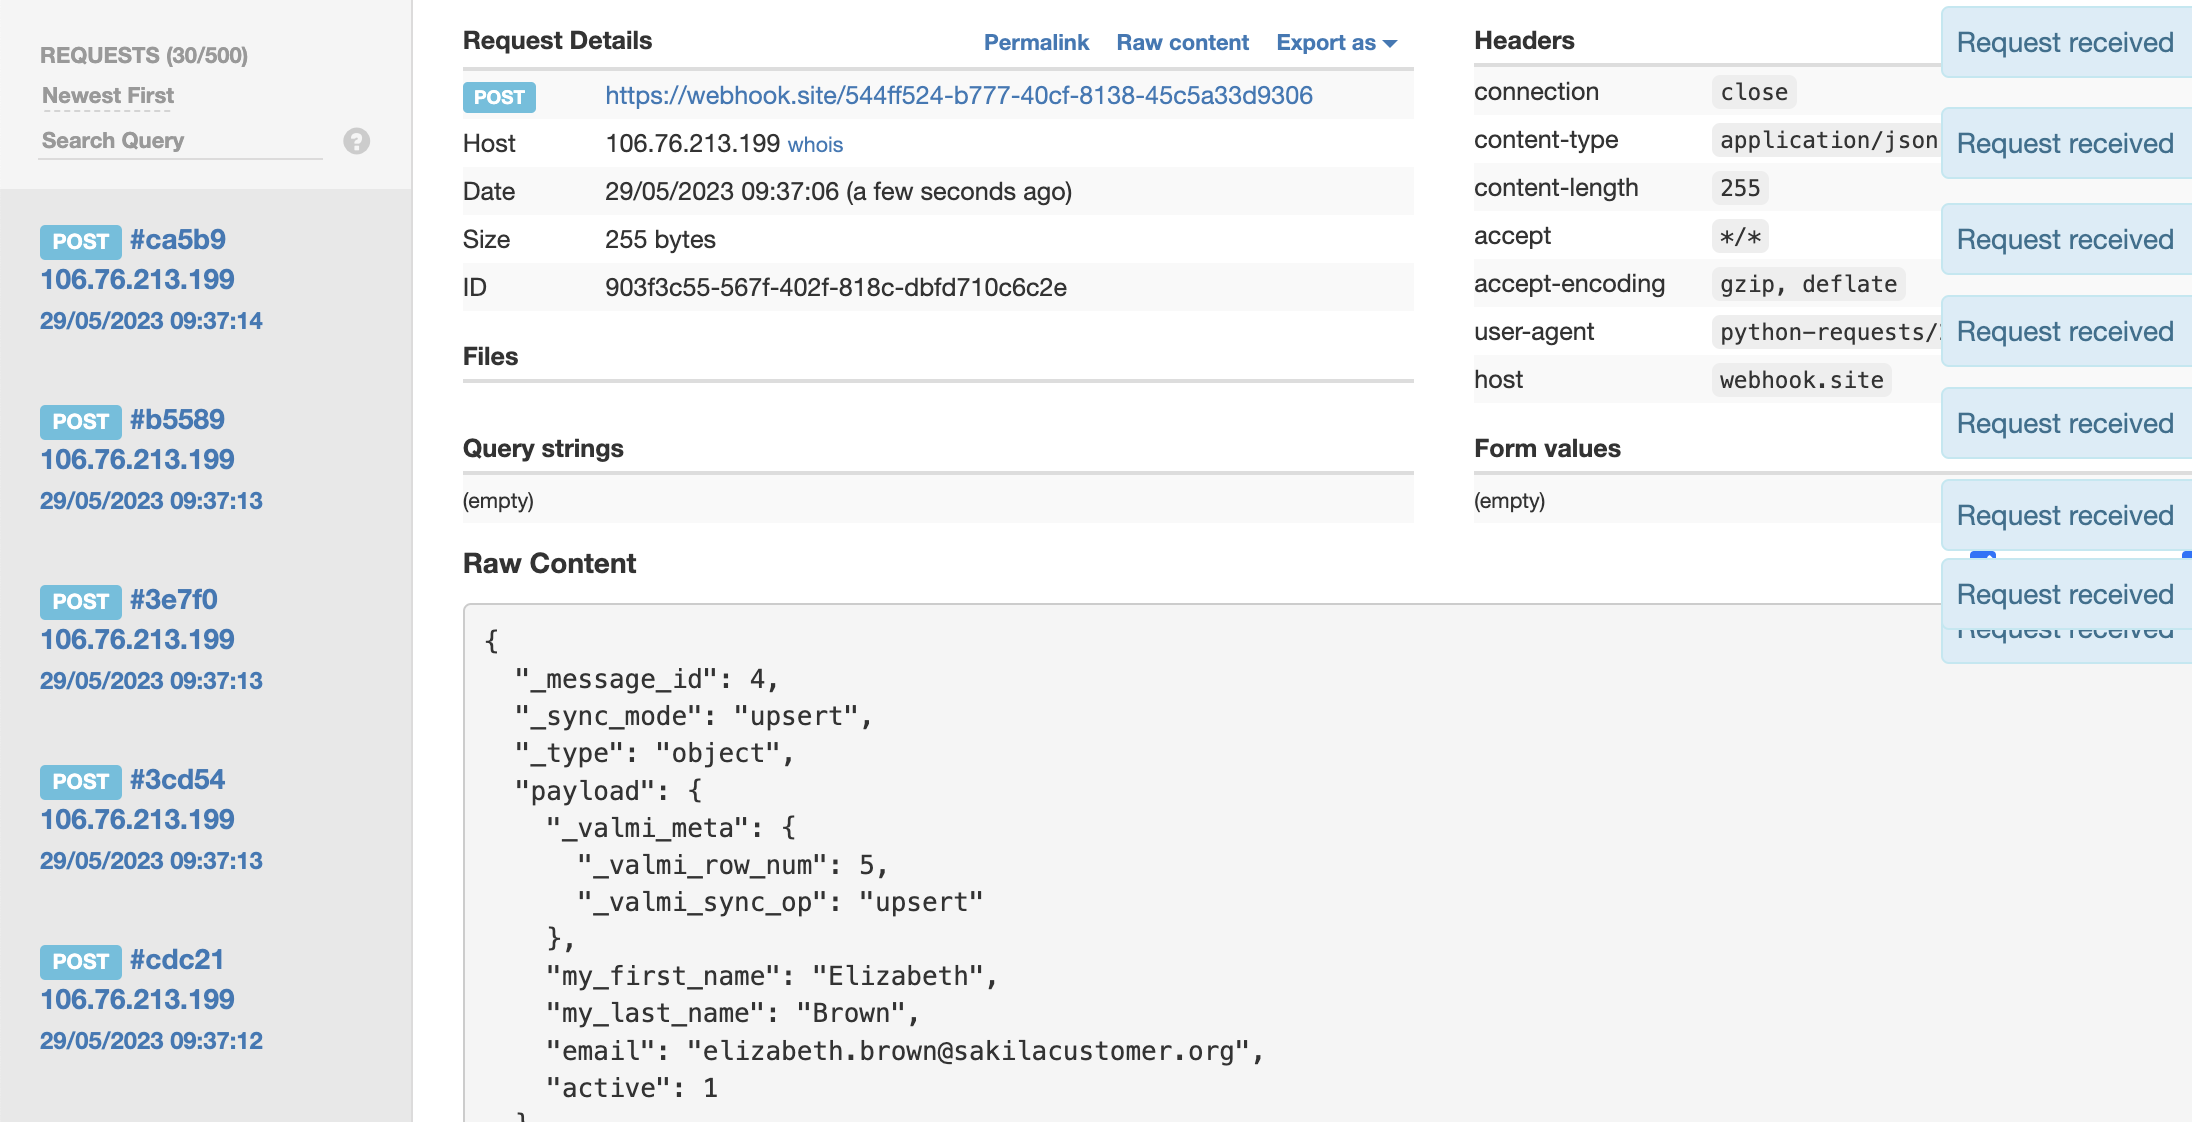Image resolution: width=2192 pixels, height=1122 pixels.
Task: Click inside the Search Query field
Action: [180, 141]
